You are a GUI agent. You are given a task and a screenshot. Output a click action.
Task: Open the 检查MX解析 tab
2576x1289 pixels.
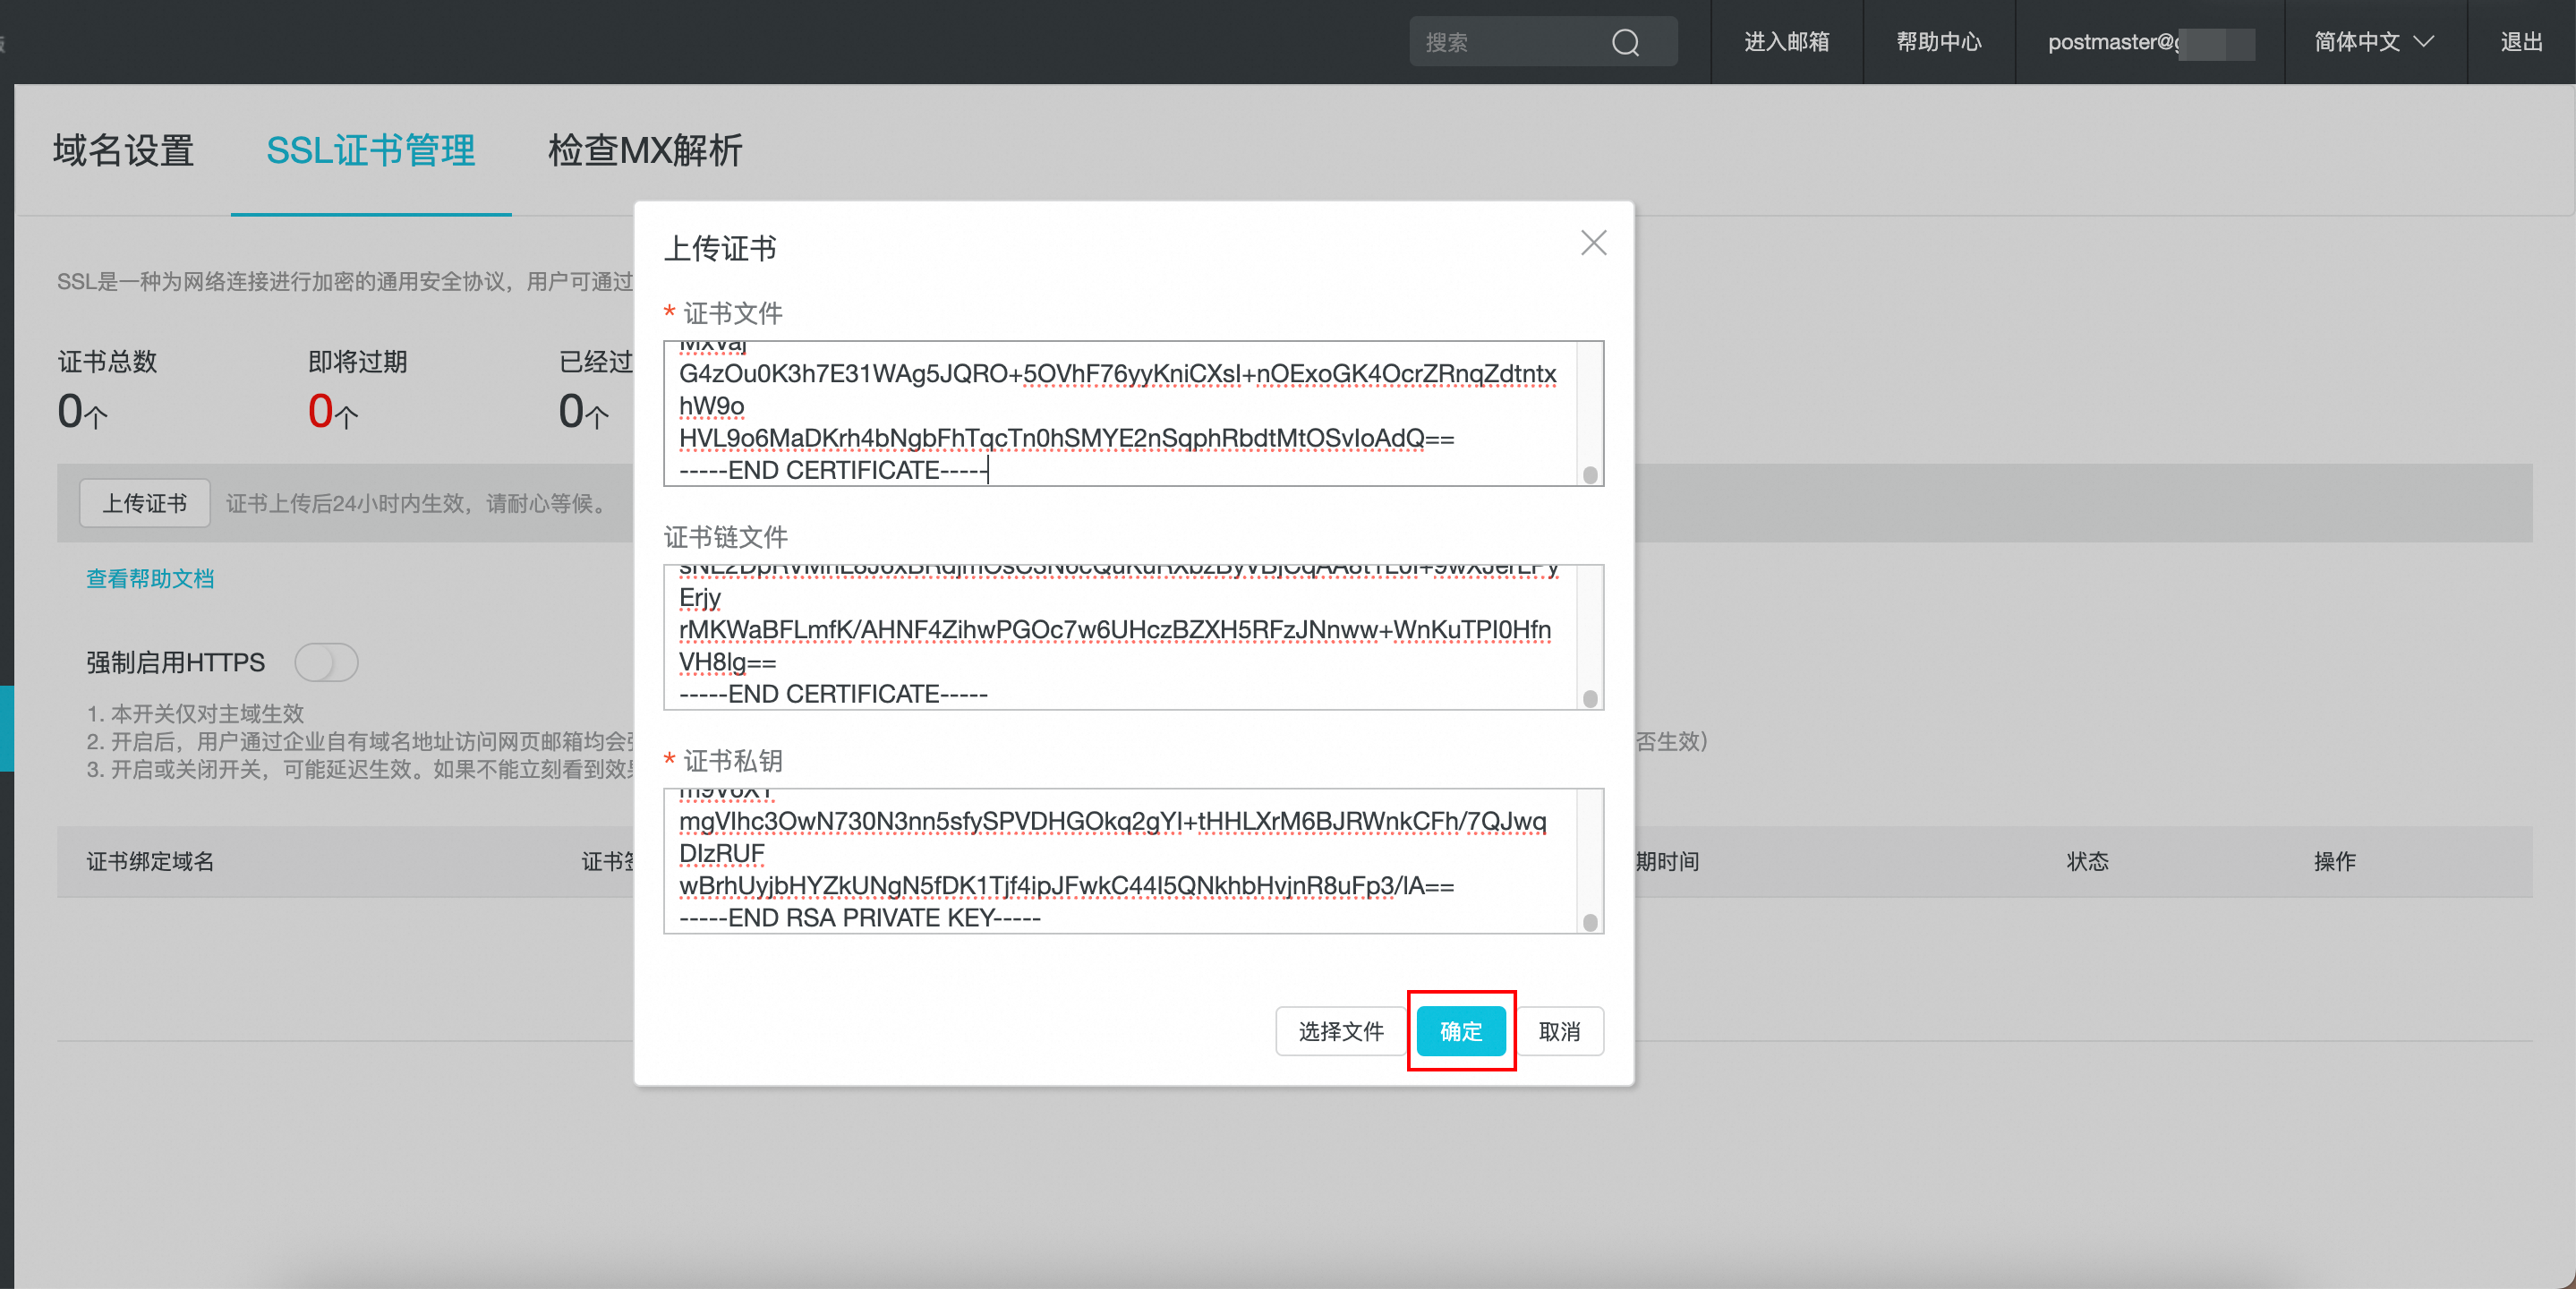pyautogui.click(x=644, y=151)
